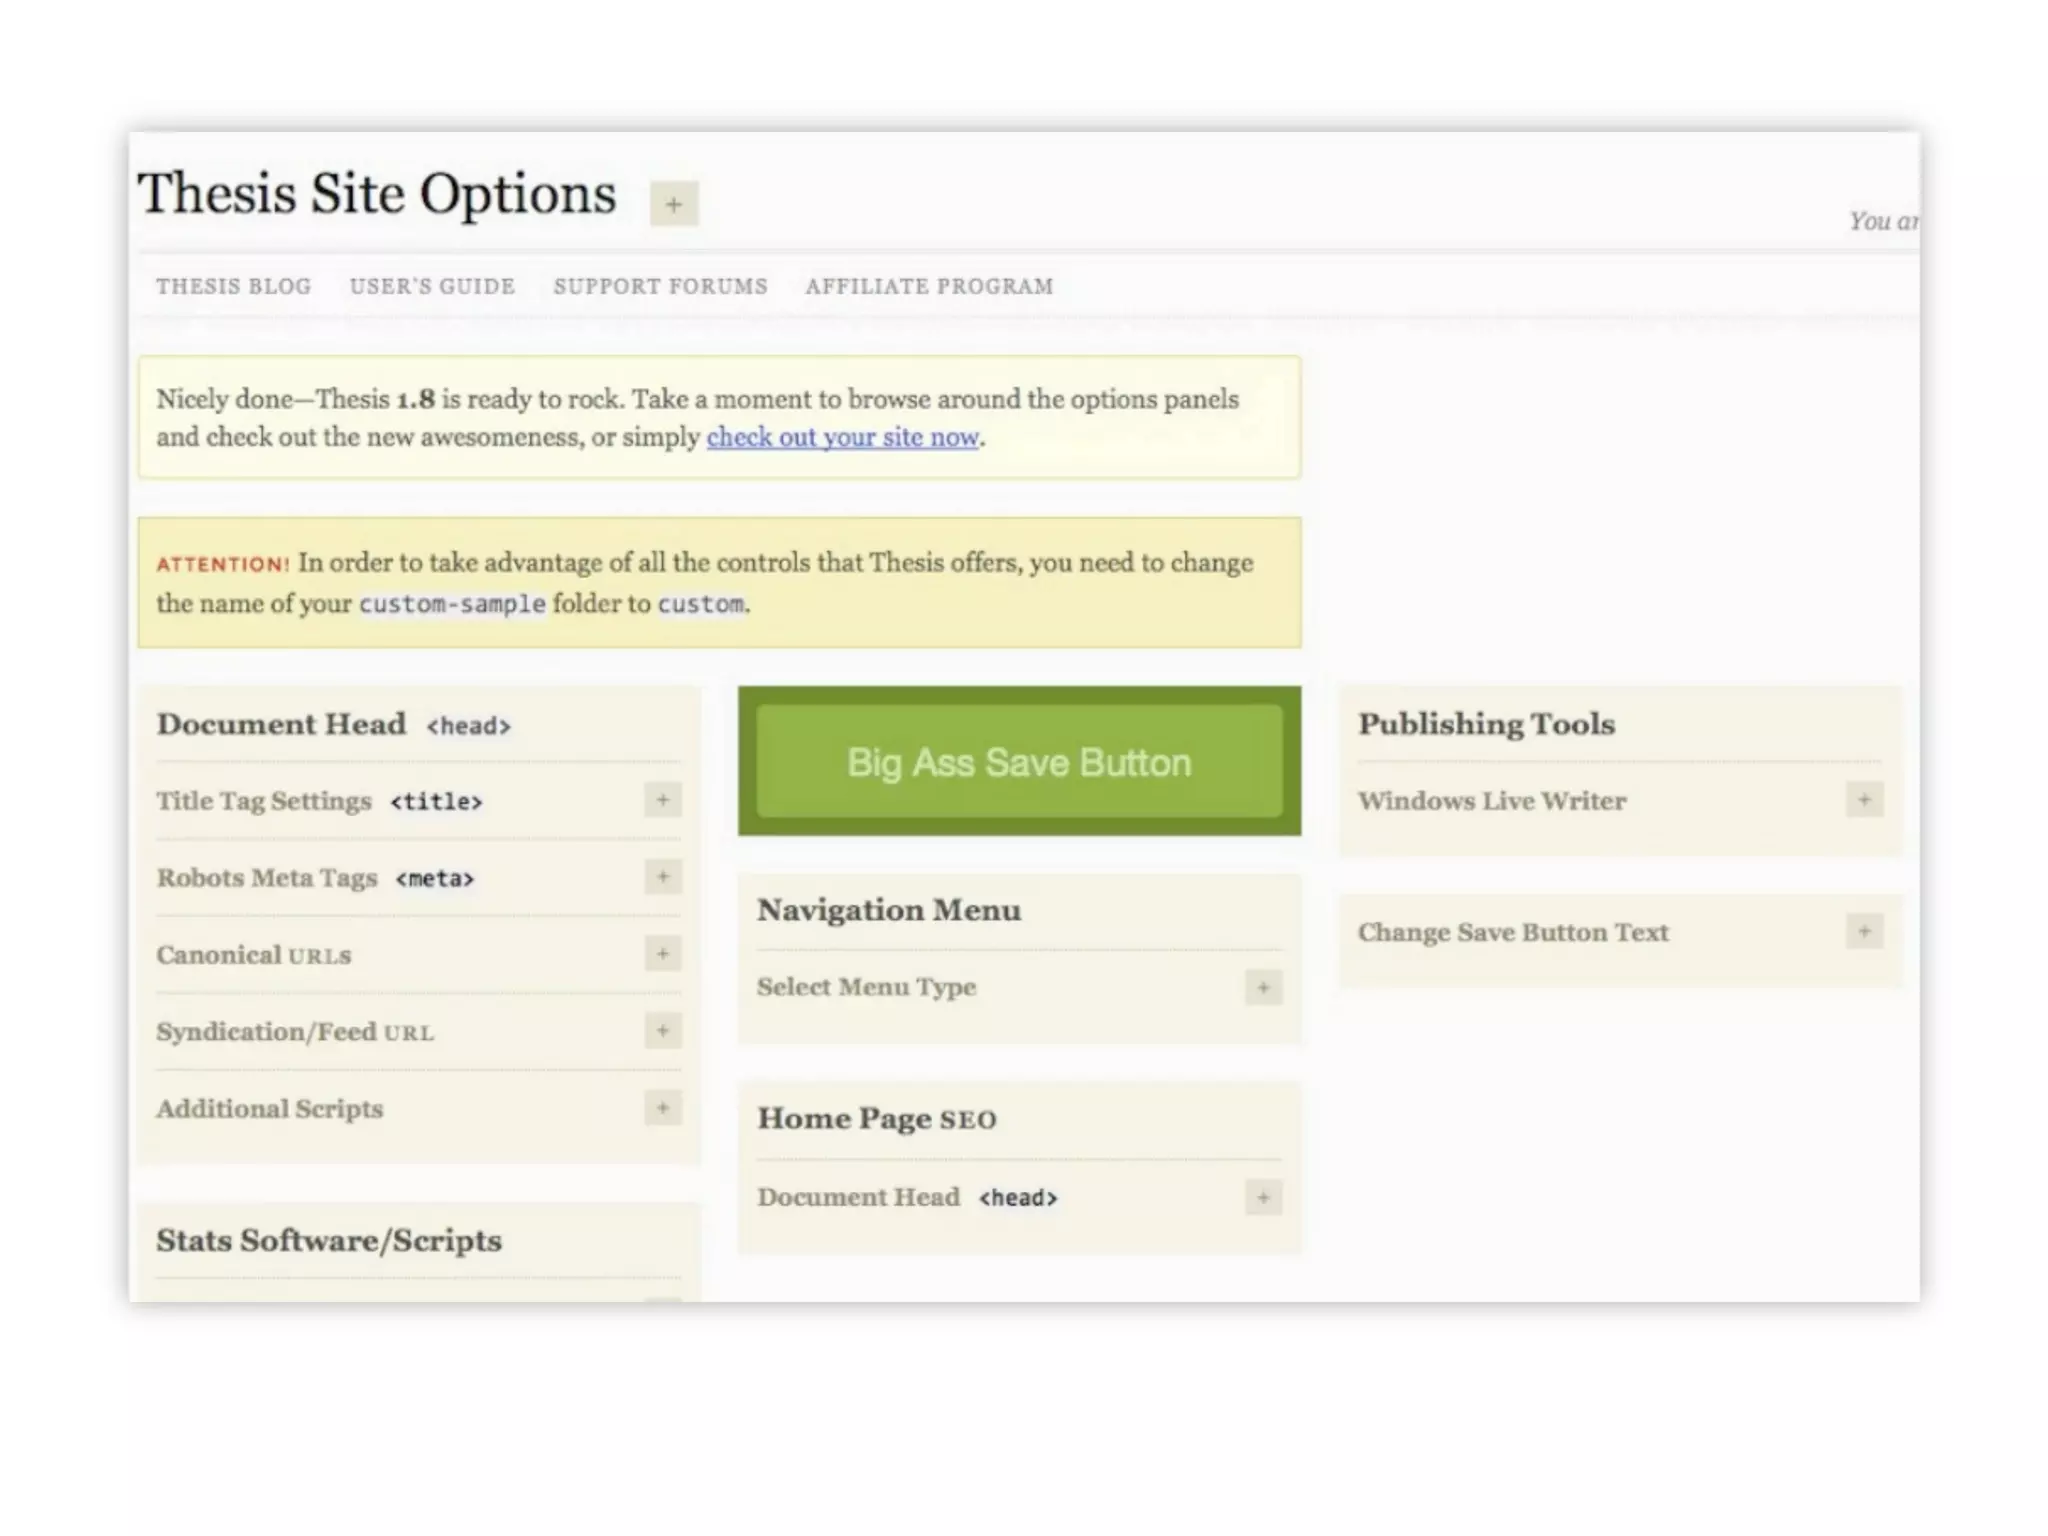The image size is (2048, 1536).
Task: Click plus icon beside Thesis Site Options title
Action: point(674,204)
